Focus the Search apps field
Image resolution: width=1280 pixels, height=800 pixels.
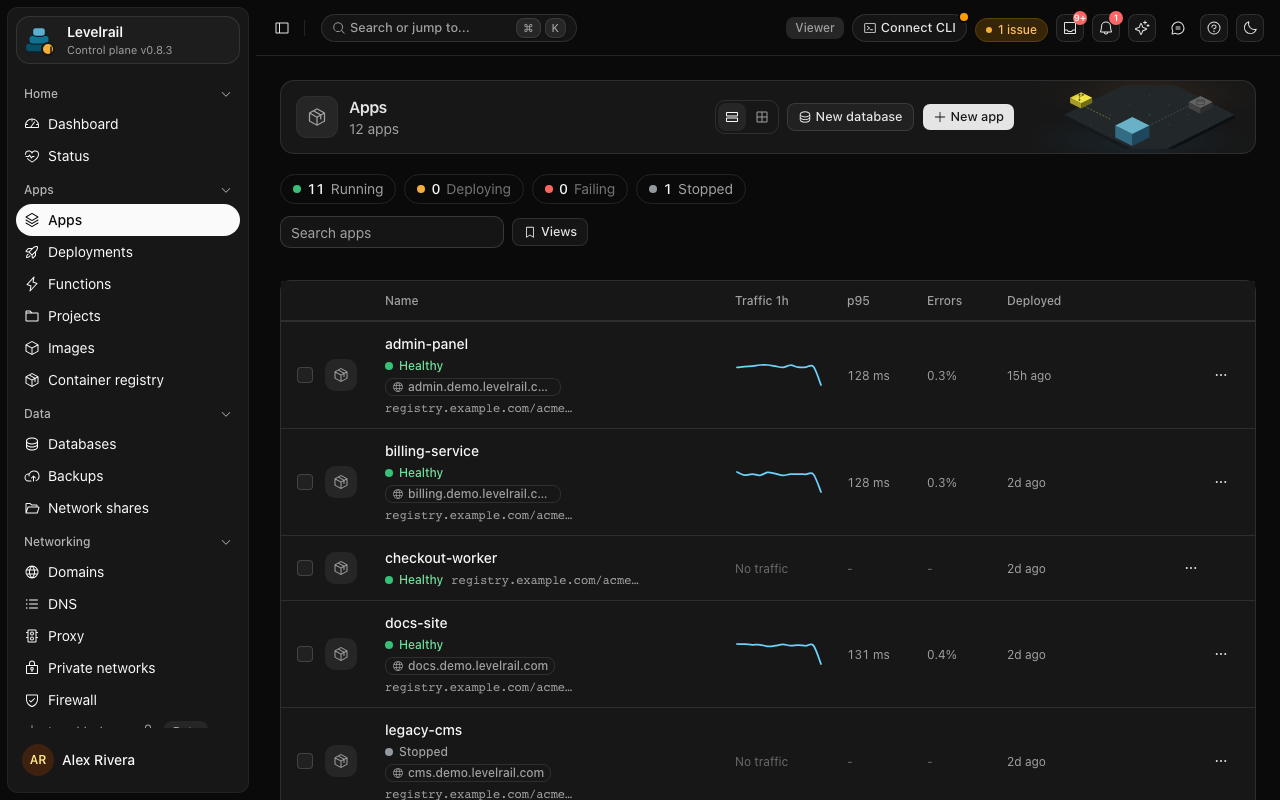(392, 232)
